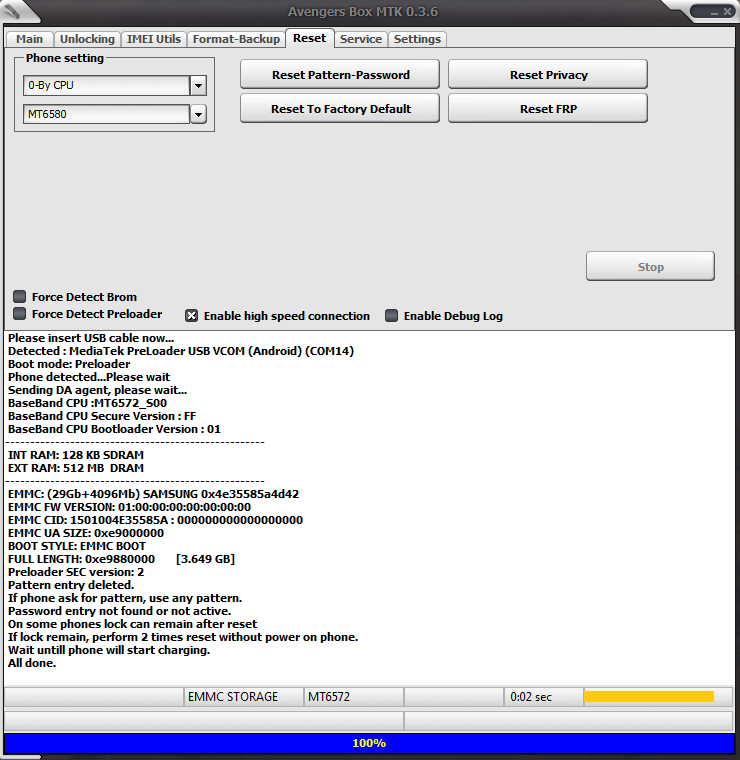The width and height of the screenshot is (740, 760).
Task: Expand the 0-By CPU dropdown arrow
Action: coord(198,86)
